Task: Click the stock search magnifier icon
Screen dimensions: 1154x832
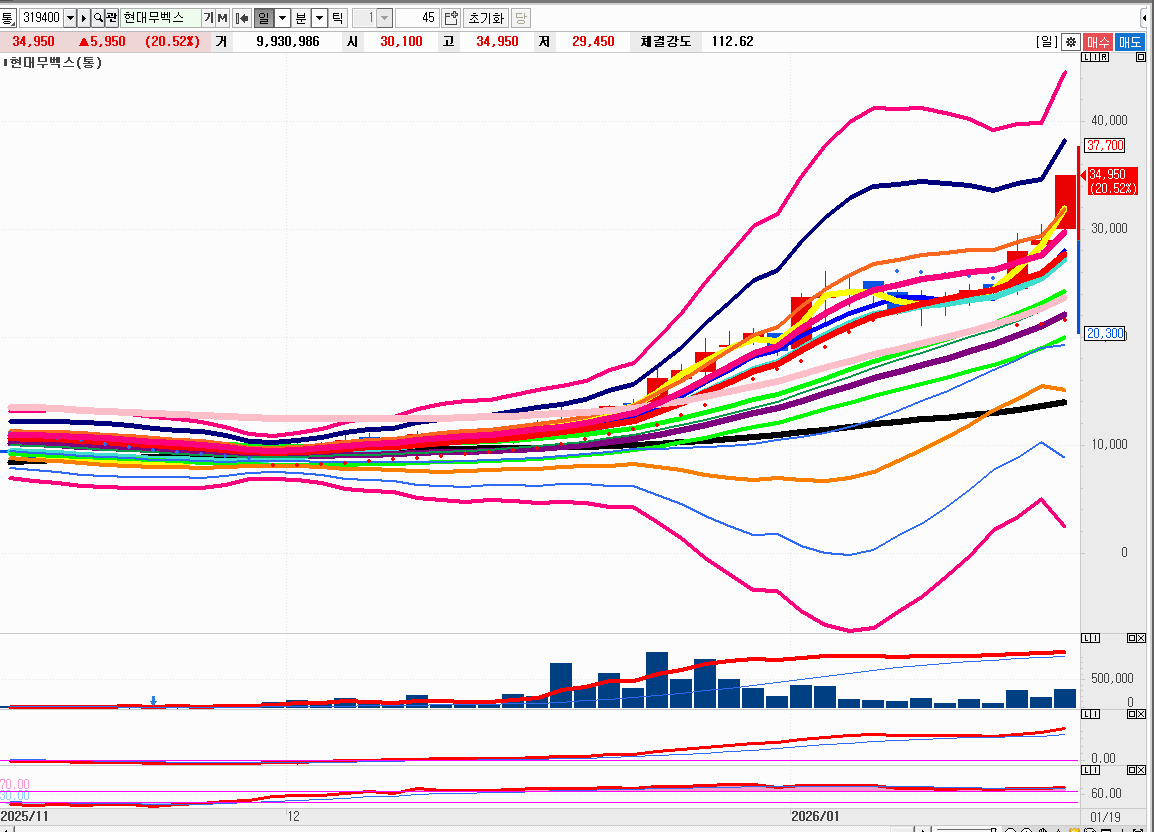Action: [98, 18]
